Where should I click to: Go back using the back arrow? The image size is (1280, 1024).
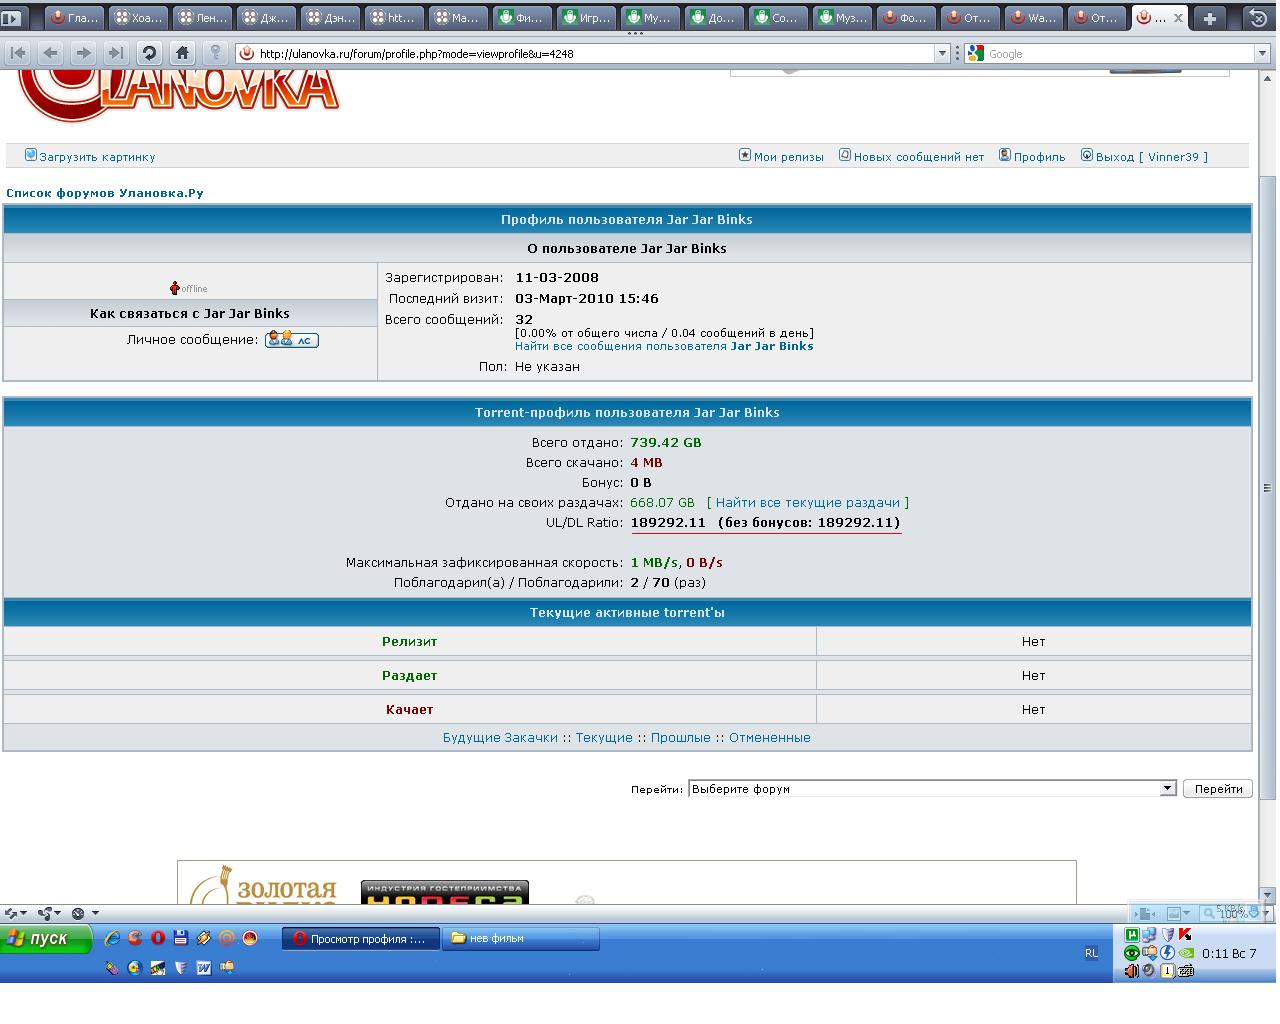[x=50, y=53]
